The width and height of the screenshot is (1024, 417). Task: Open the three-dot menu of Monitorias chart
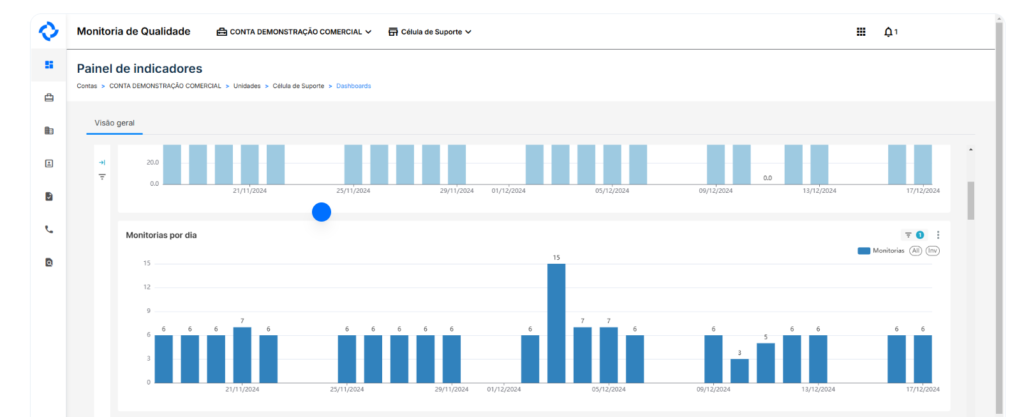938,235
